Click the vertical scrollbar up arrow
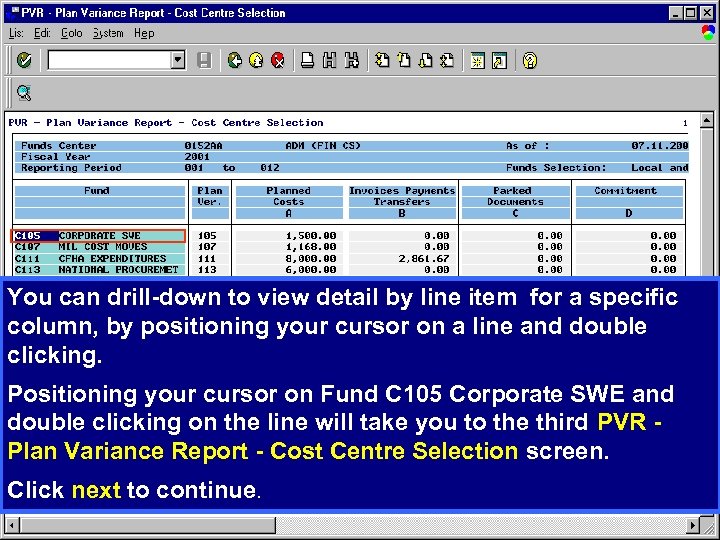 click(x=707, y=121)
